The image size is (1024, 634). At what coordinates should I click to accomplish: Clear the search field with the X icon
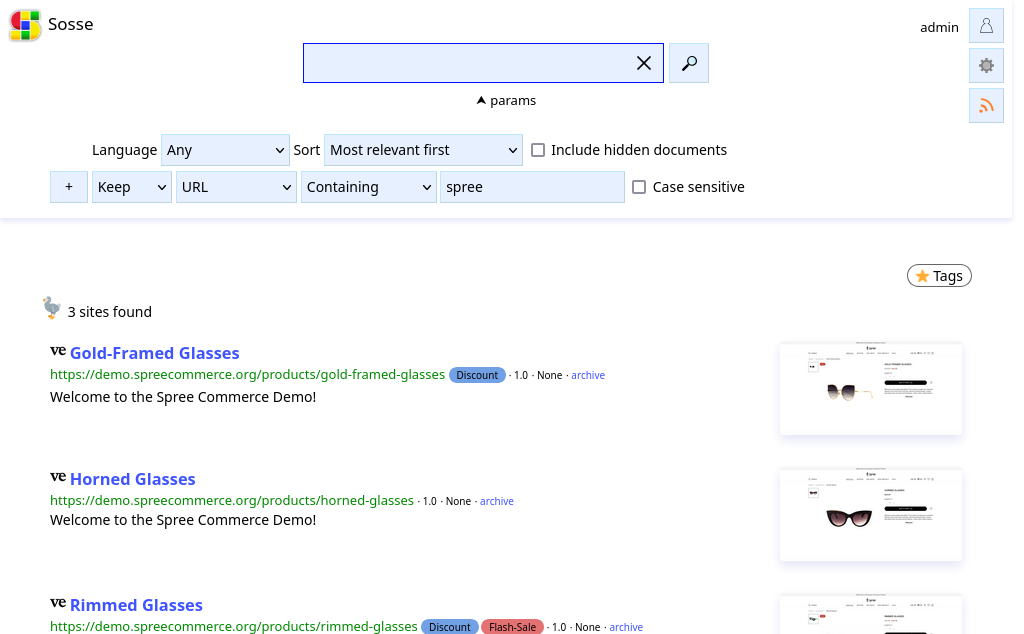[x=643, y=63]
